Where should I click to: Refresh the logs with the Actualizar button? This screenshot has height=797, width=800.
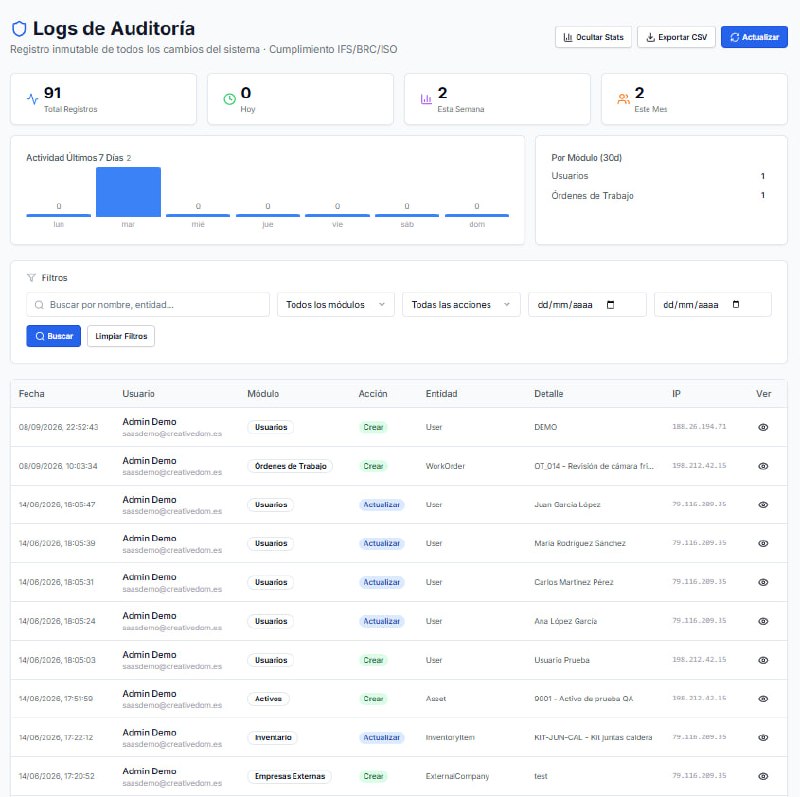[x=754, y=37]
